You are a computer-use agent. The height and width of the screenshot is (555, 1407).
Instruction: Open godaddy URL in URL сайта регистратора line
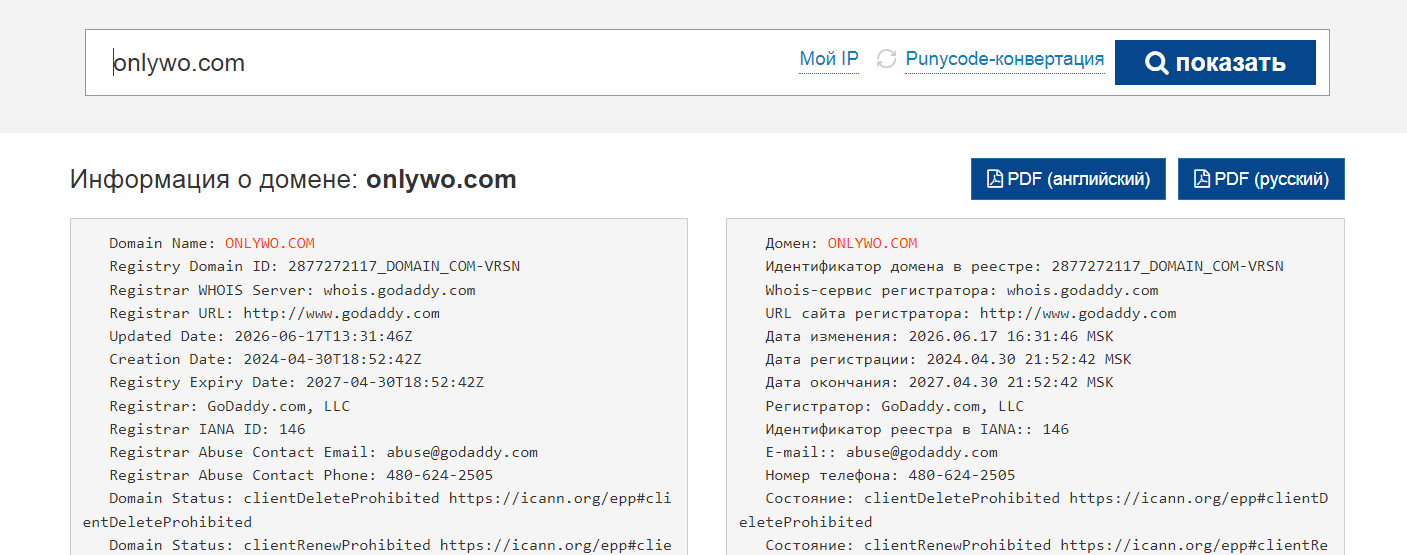[x=1078, y=313]
